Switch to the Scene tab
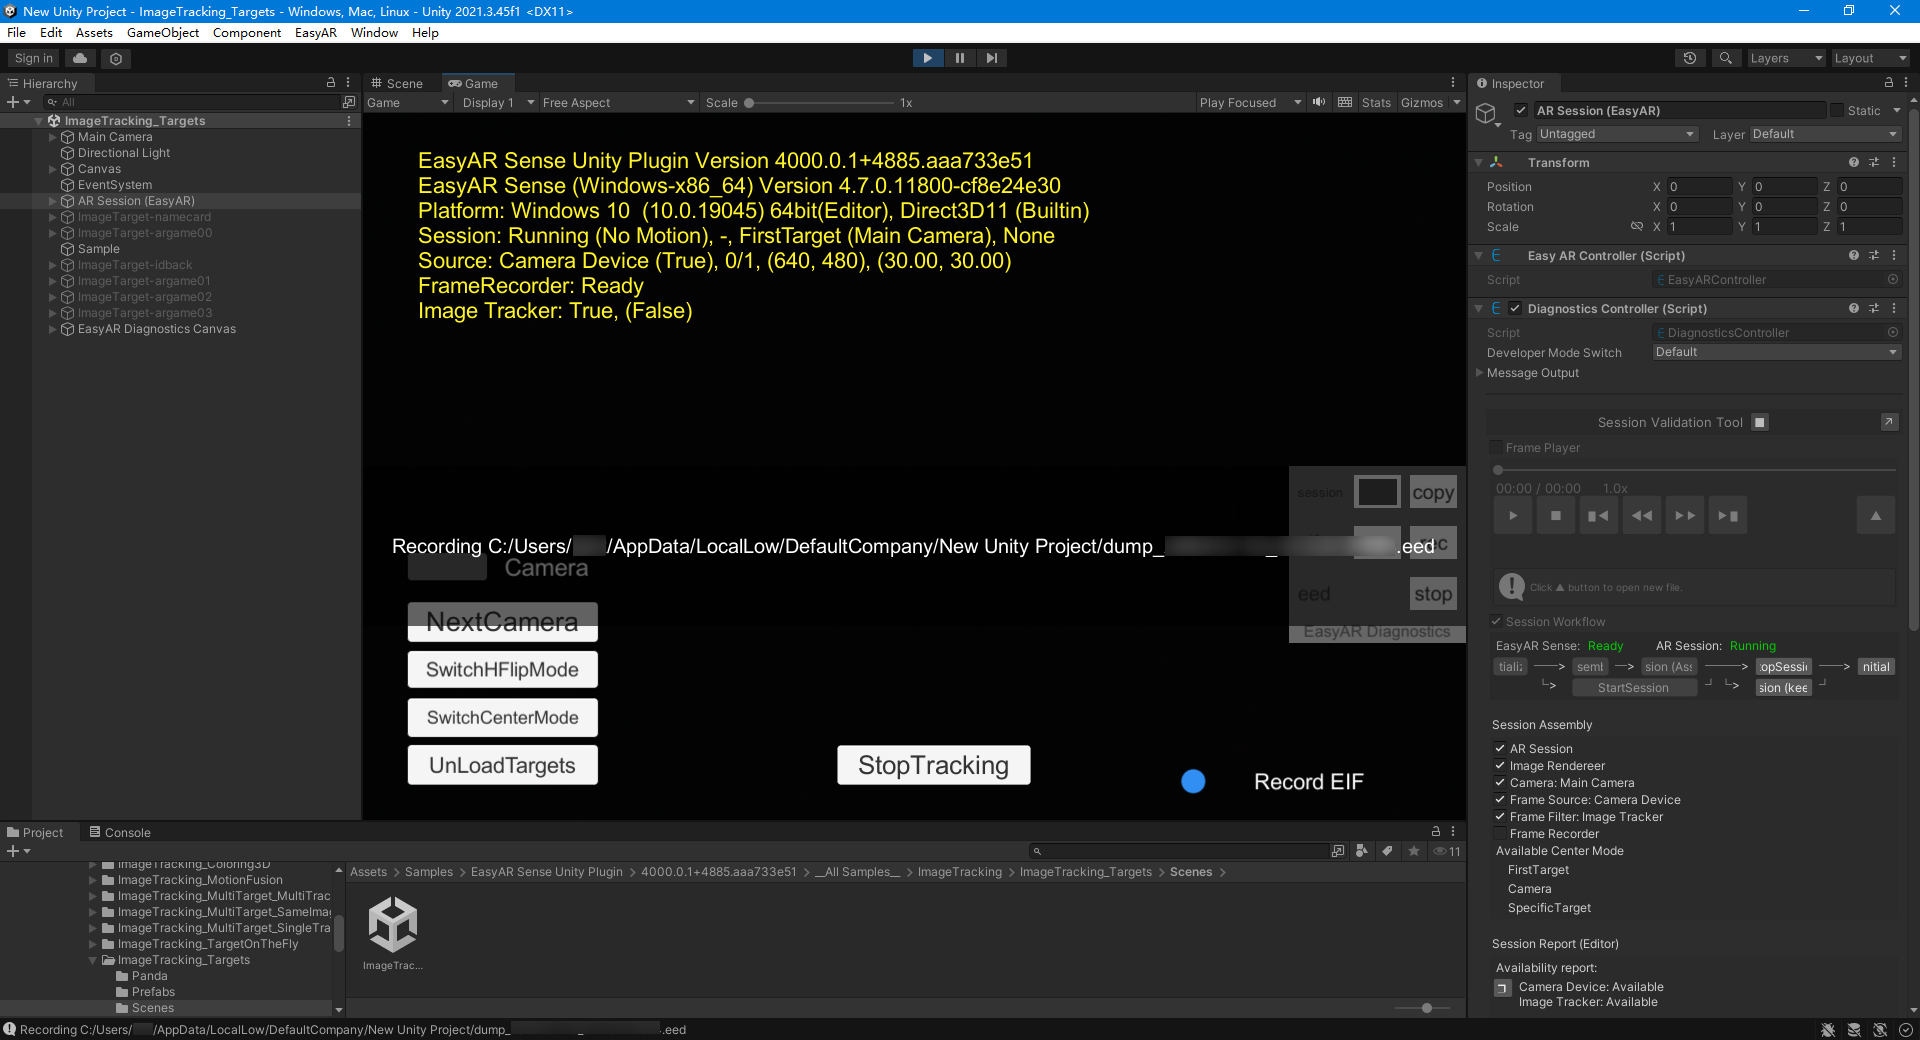 pyautogui.click(x=397, y=83)
